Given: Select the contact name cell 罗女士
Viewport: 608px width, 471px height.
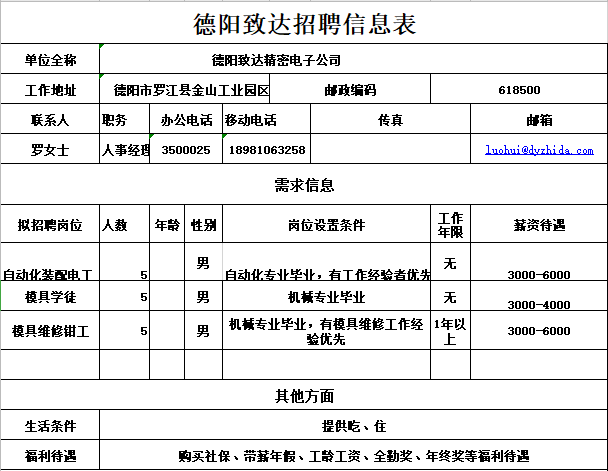Looking at the screenshot, I should click(x=50, y=150).
